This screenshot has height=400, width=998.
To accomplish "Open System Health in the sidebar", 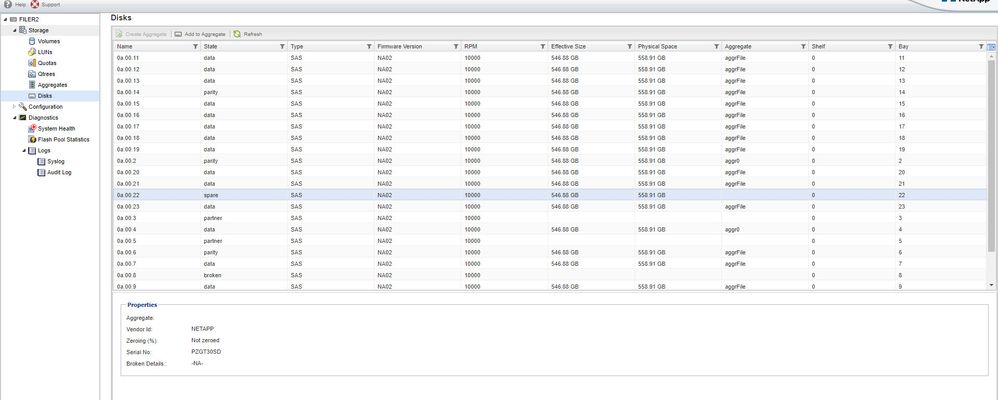I will [x=56, y=128].
